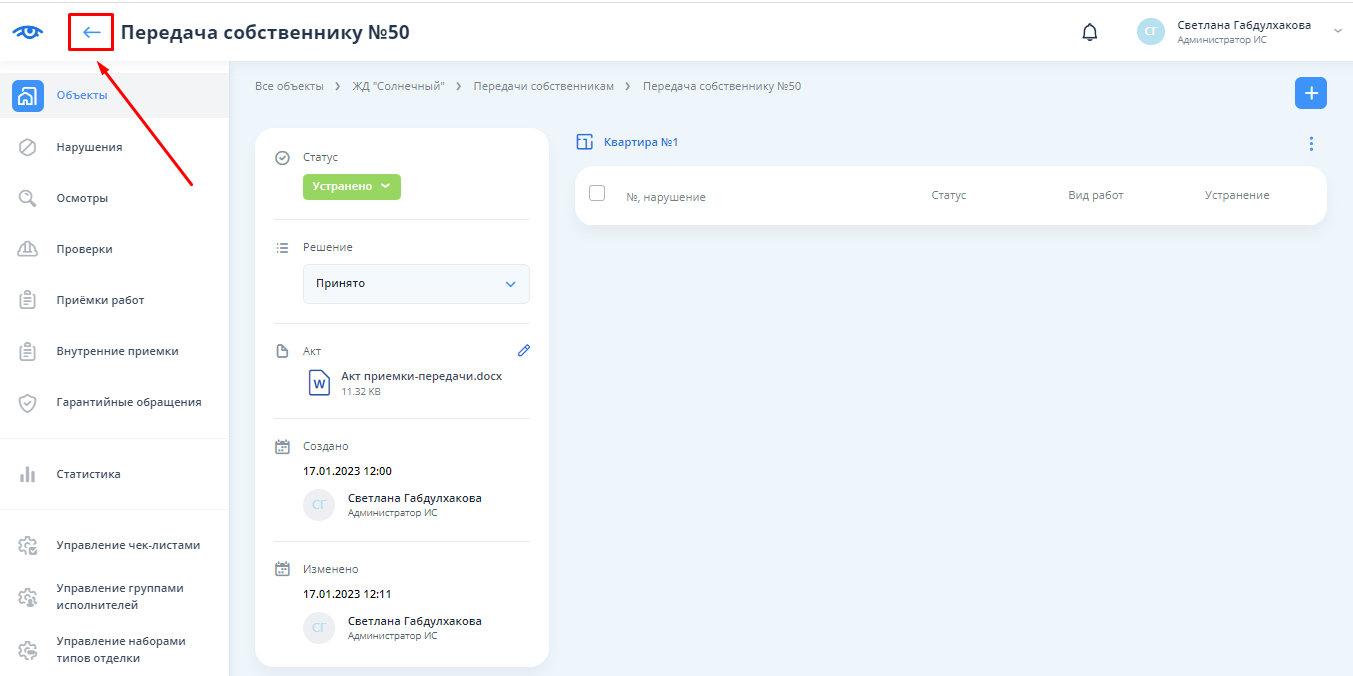Image resolution: width=1353 pixels, height=676 pixels.
Task: Click the Статистика bar chart icon
Action: (x=28, y=474)
